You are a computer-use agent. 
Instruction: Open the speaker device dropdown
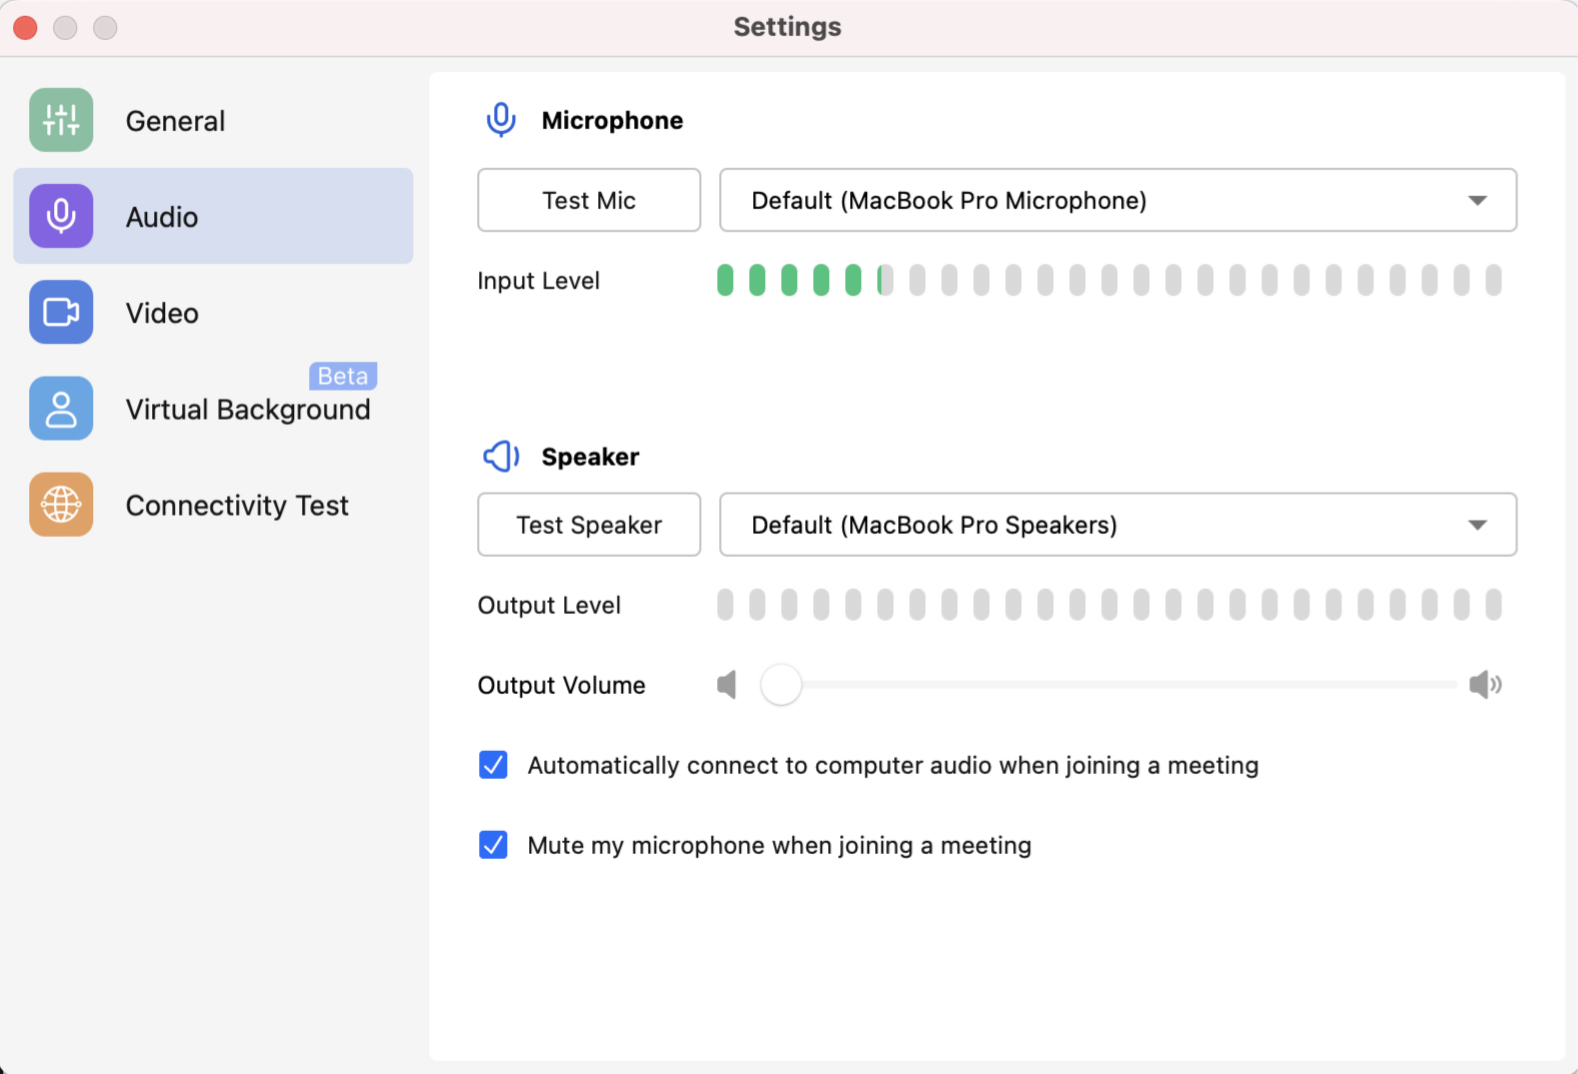tap(1117, 524)
